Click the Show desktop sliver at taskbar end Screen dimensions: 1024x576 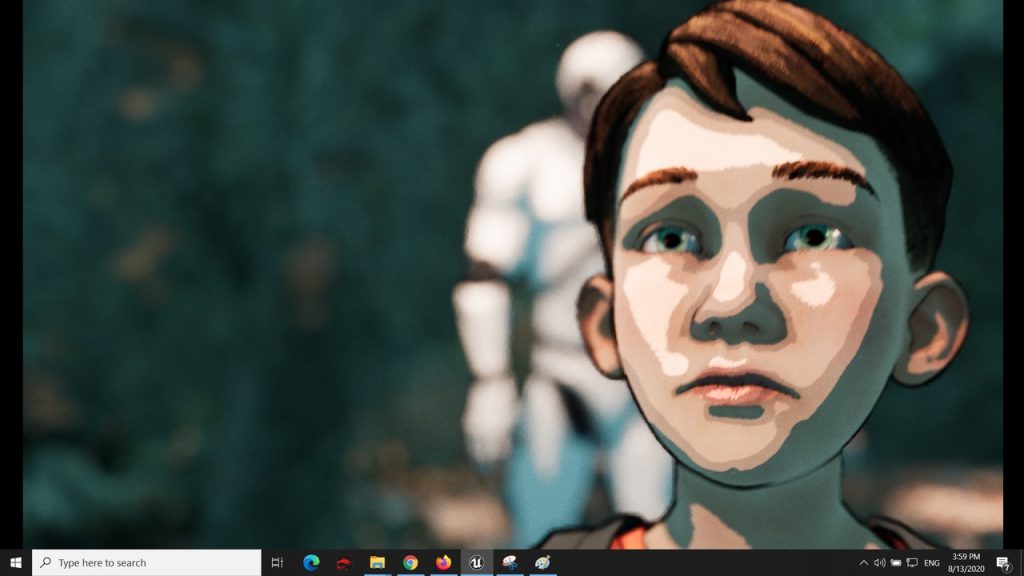pos(1021,563)
